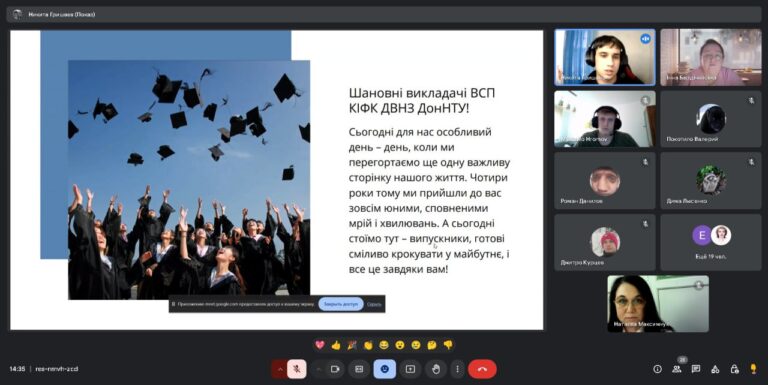Open audio settings arrow beside the microphone
768x385 pixels.
(280, 369)
